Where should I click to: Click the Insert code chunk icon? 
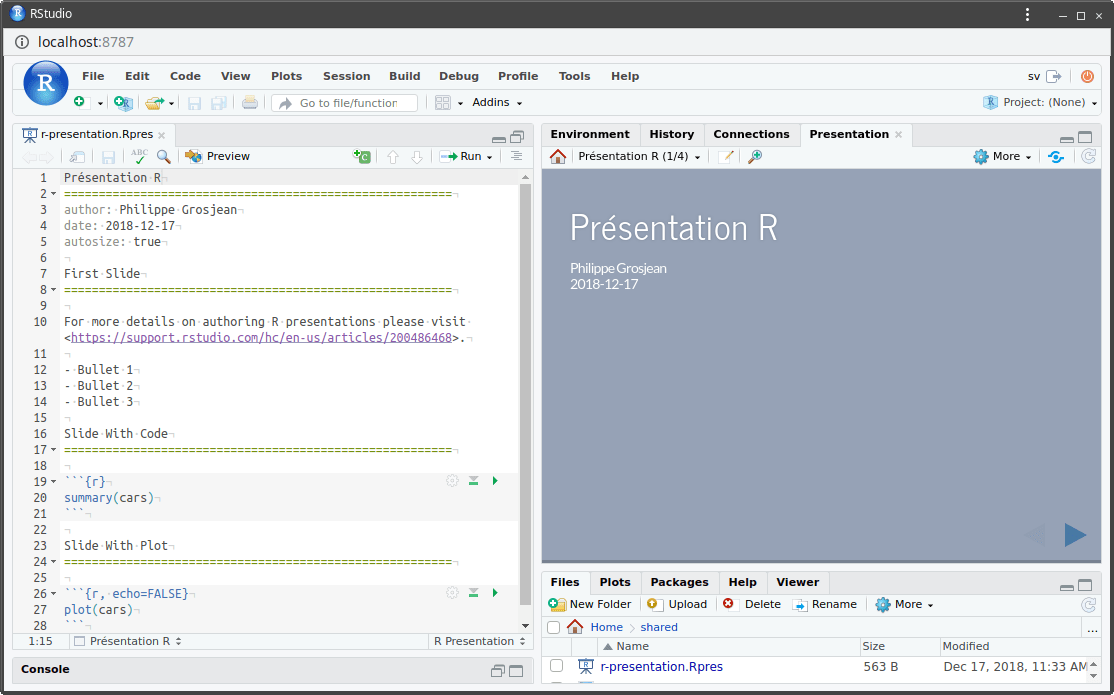tap(362, 156)
